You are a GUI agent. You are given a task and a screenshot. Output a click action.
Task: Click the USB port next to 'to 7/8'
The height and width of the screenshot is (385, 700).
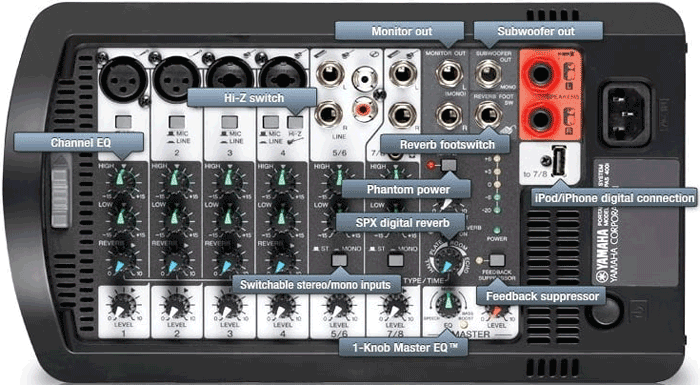[559, 161]
